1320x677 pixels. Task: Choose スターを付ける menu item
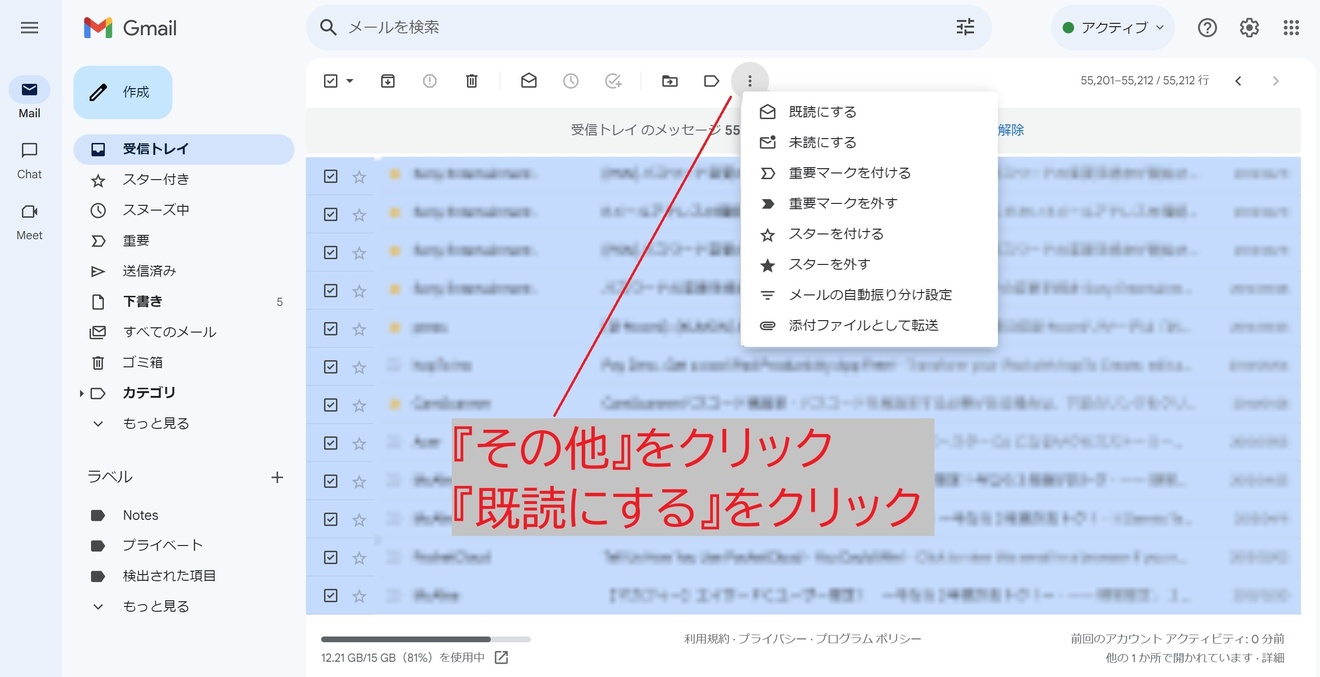869,234
